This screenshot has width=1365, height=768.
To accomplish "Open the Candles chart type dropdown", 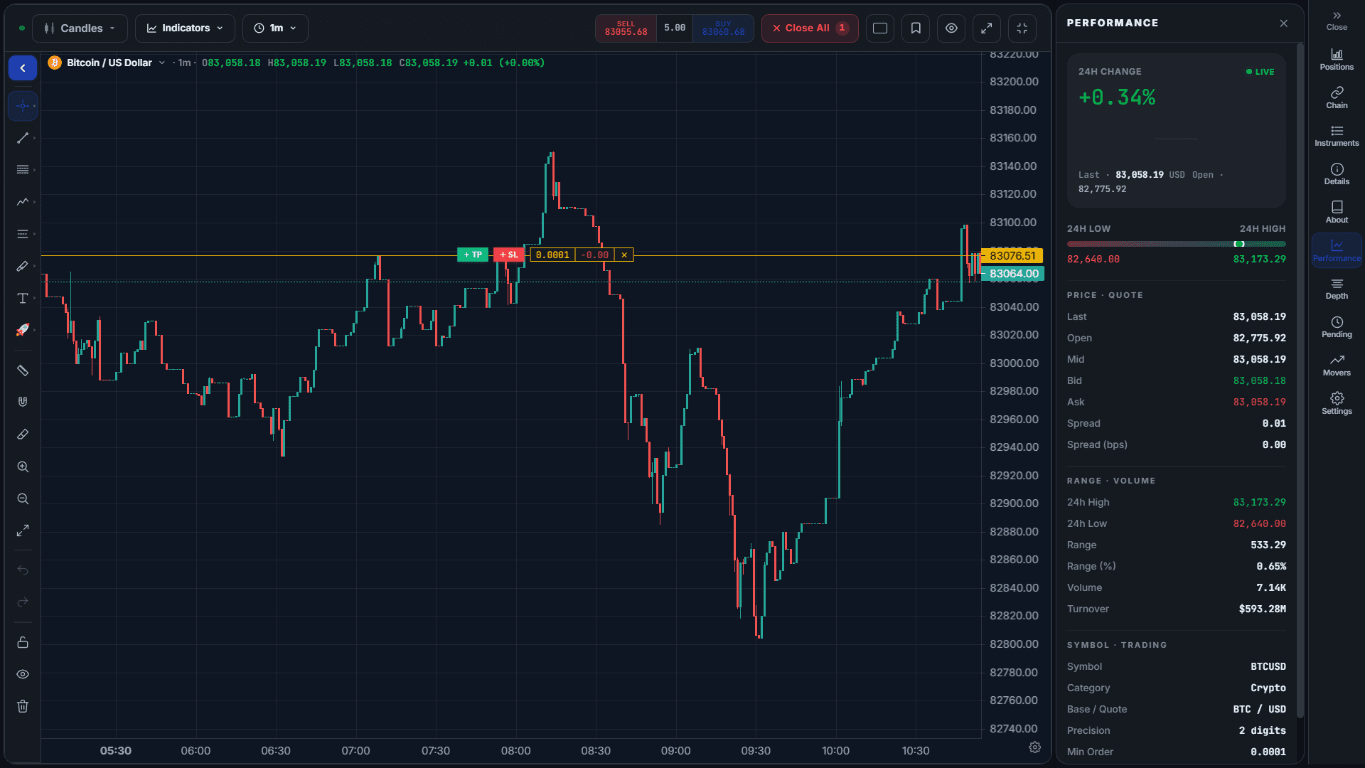I will [x=80, y=28].
